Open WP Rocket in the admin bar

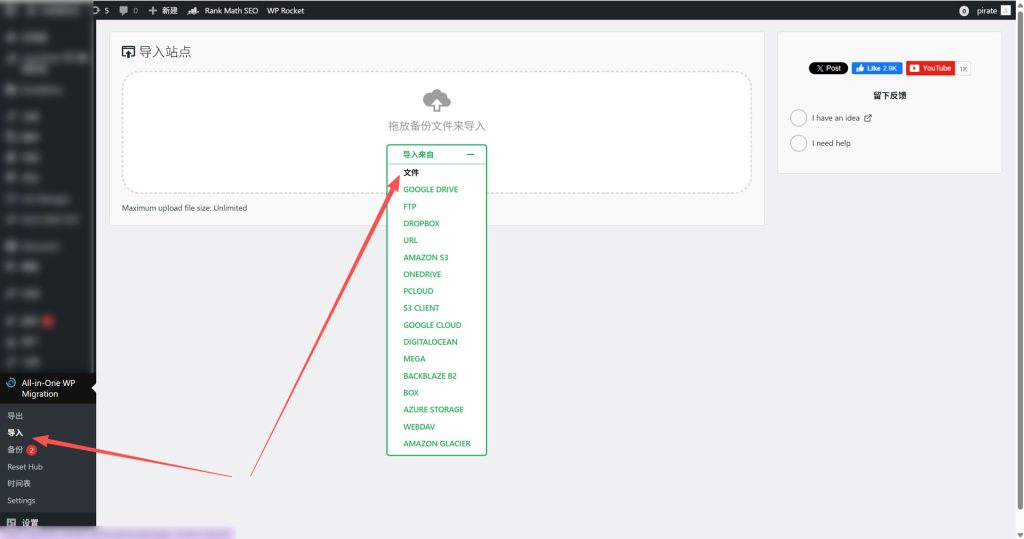(x=285, y=11)
